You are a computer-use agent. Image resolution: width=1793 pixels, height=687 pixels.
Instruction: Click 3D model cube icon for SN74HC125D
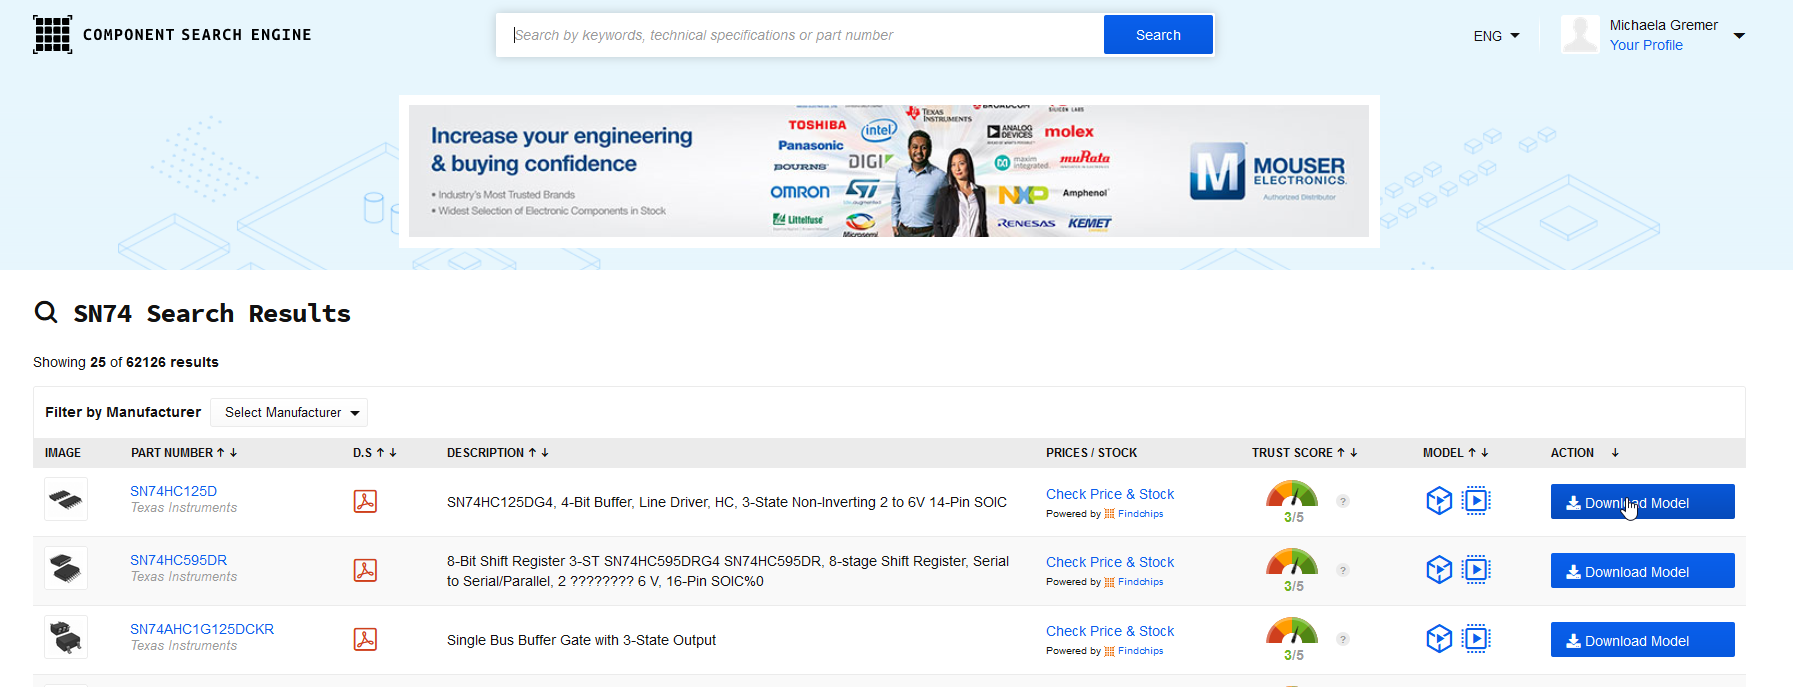pyautogui.click(x=1438, y=500)
